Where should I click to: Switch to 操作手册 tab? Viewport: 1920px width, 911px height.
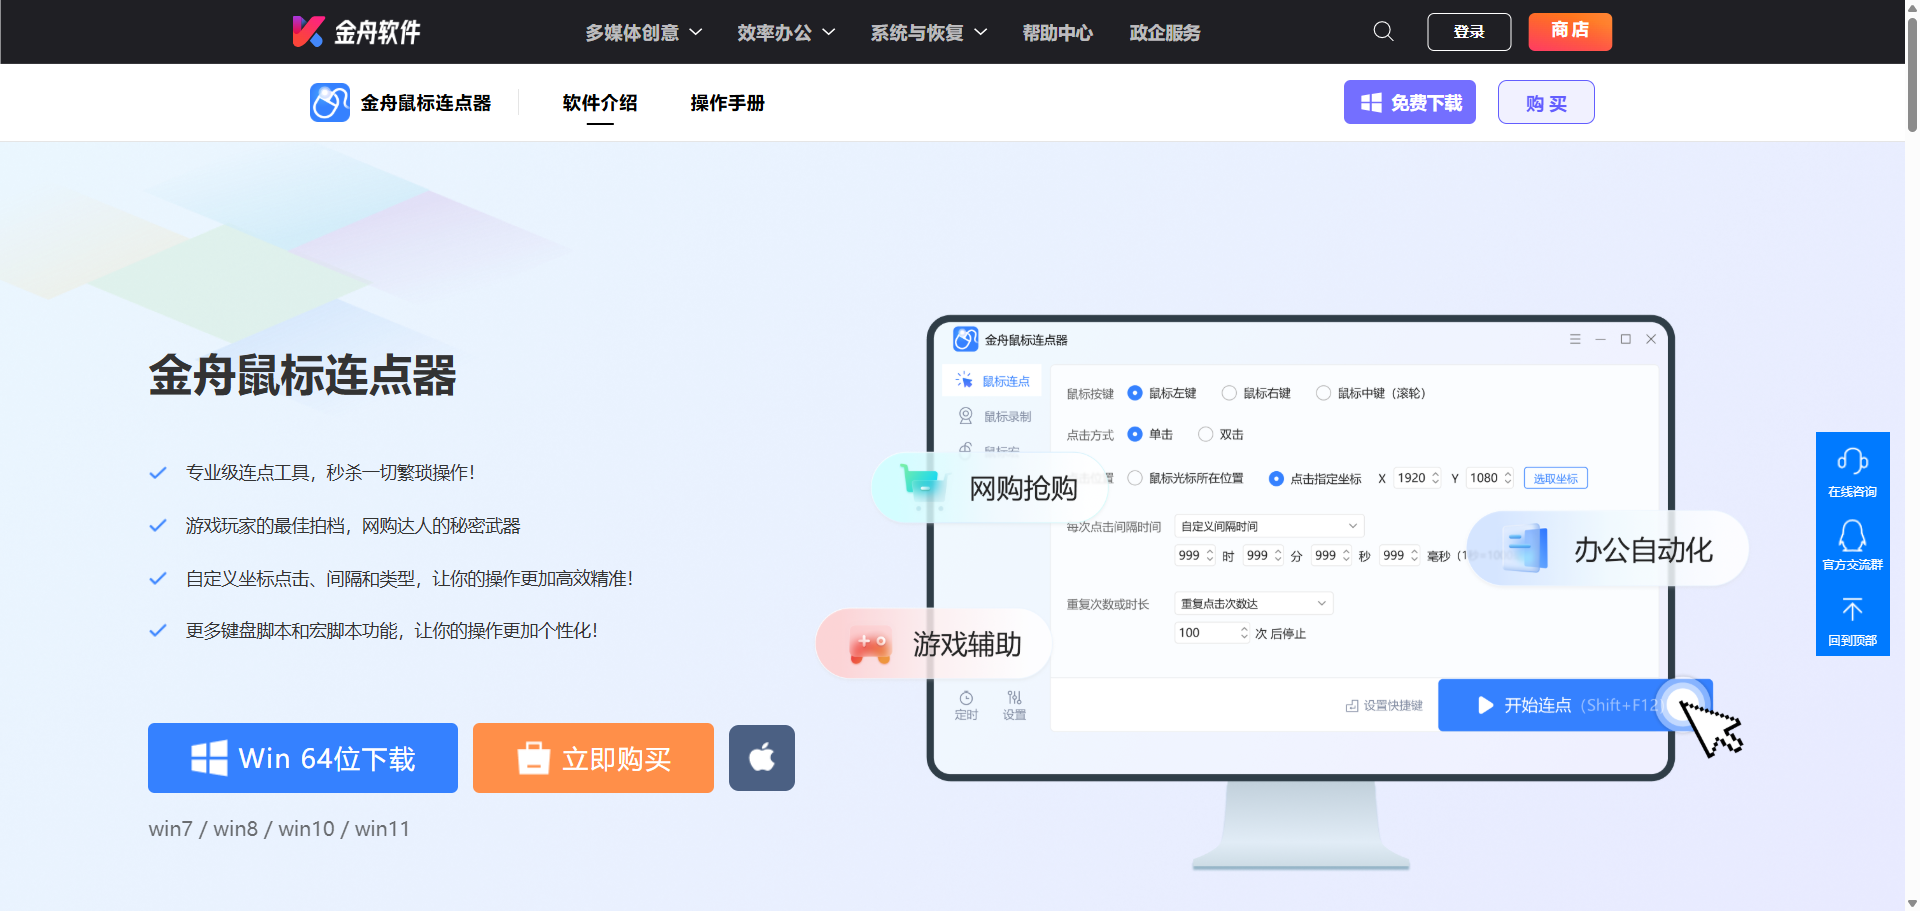tap(727, 102)
